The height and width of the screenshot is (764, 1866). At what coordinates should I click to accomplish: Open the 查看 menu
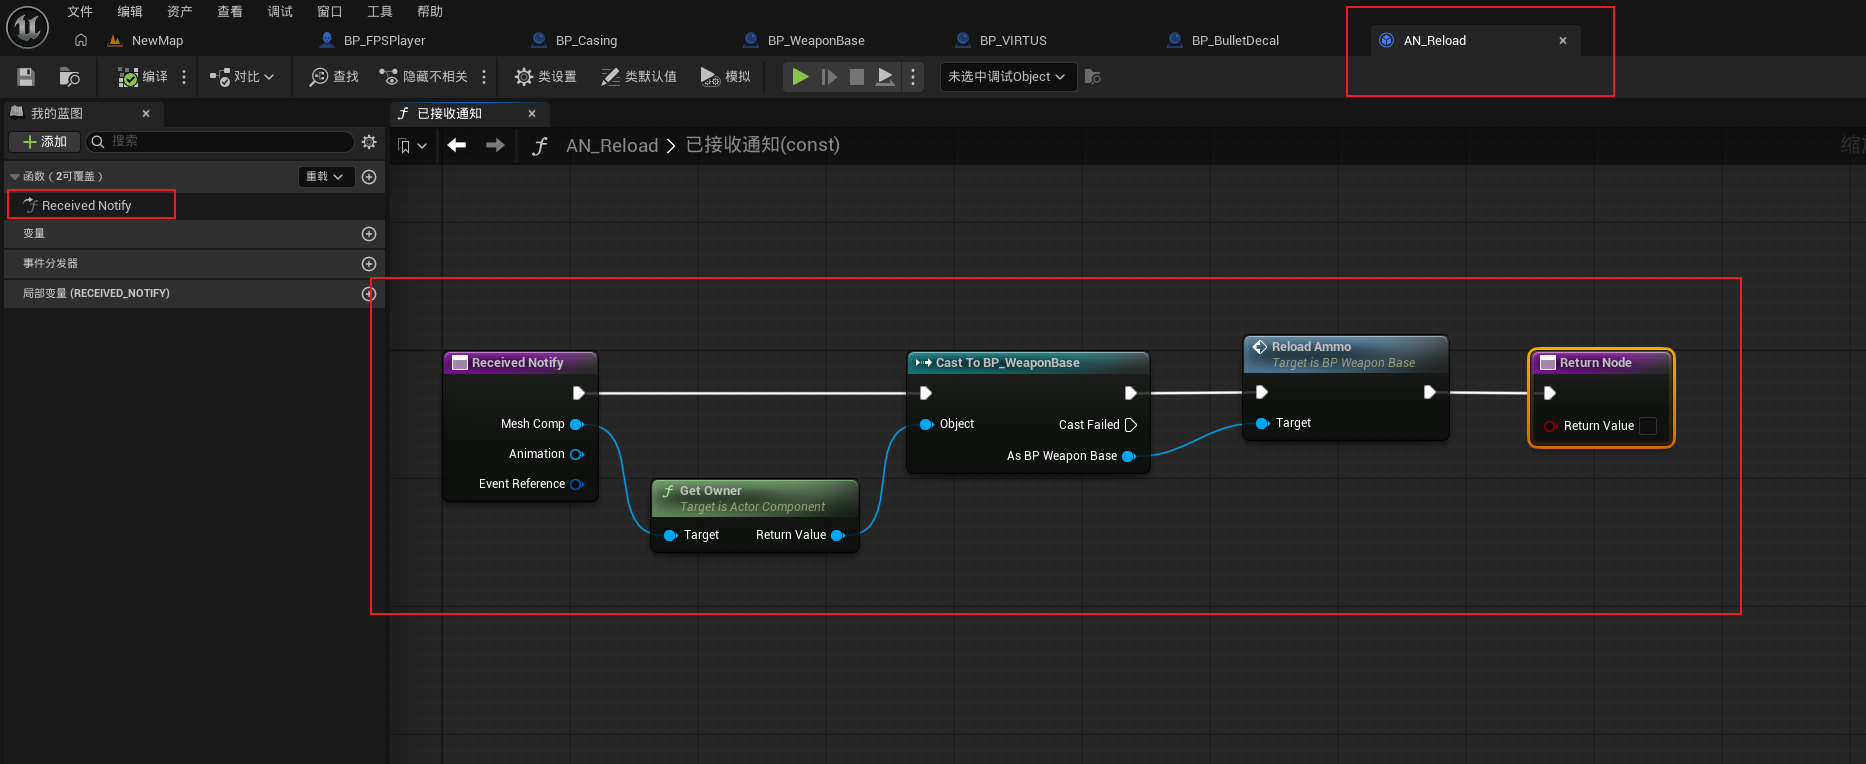pyautogui.click(x=230, y=12)
